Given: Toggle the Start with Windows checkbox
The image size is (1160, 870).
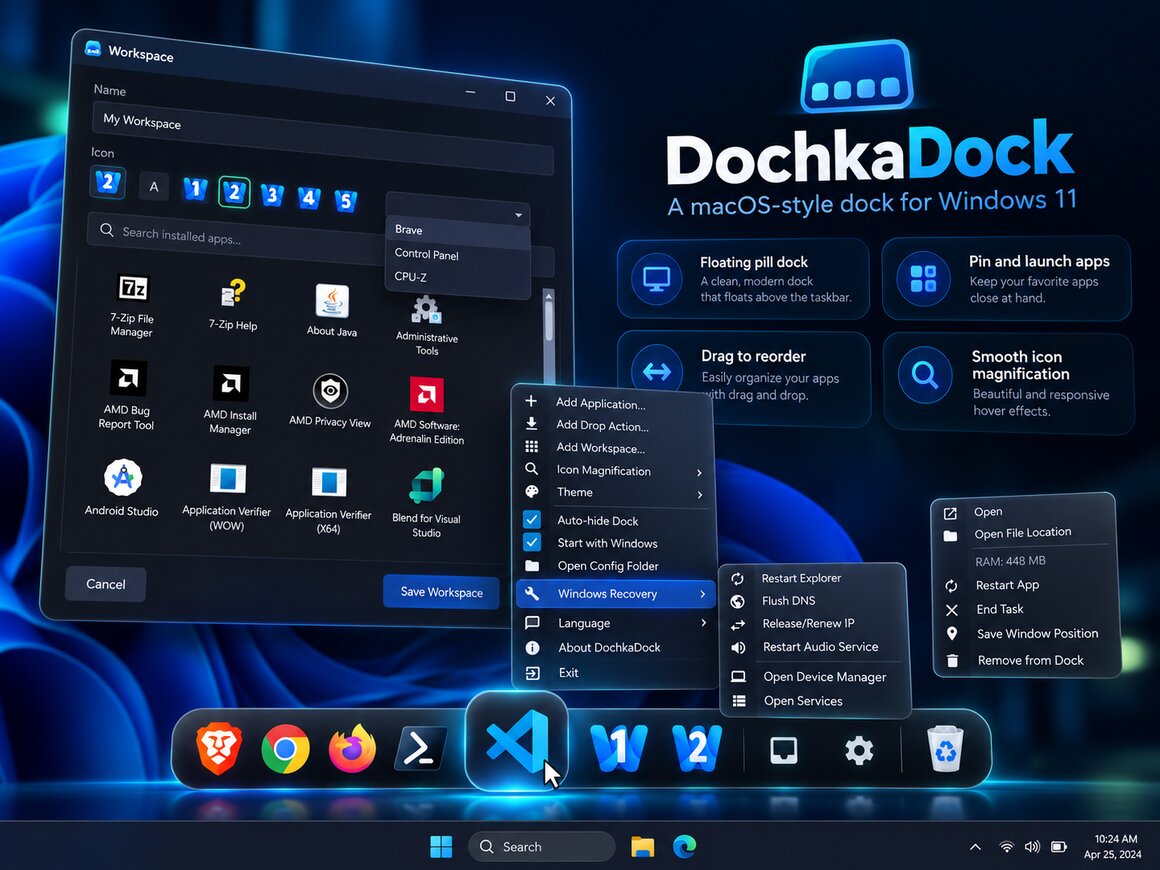Looking at the screenshot, I should pyautogui.click(x=532, y=542).
